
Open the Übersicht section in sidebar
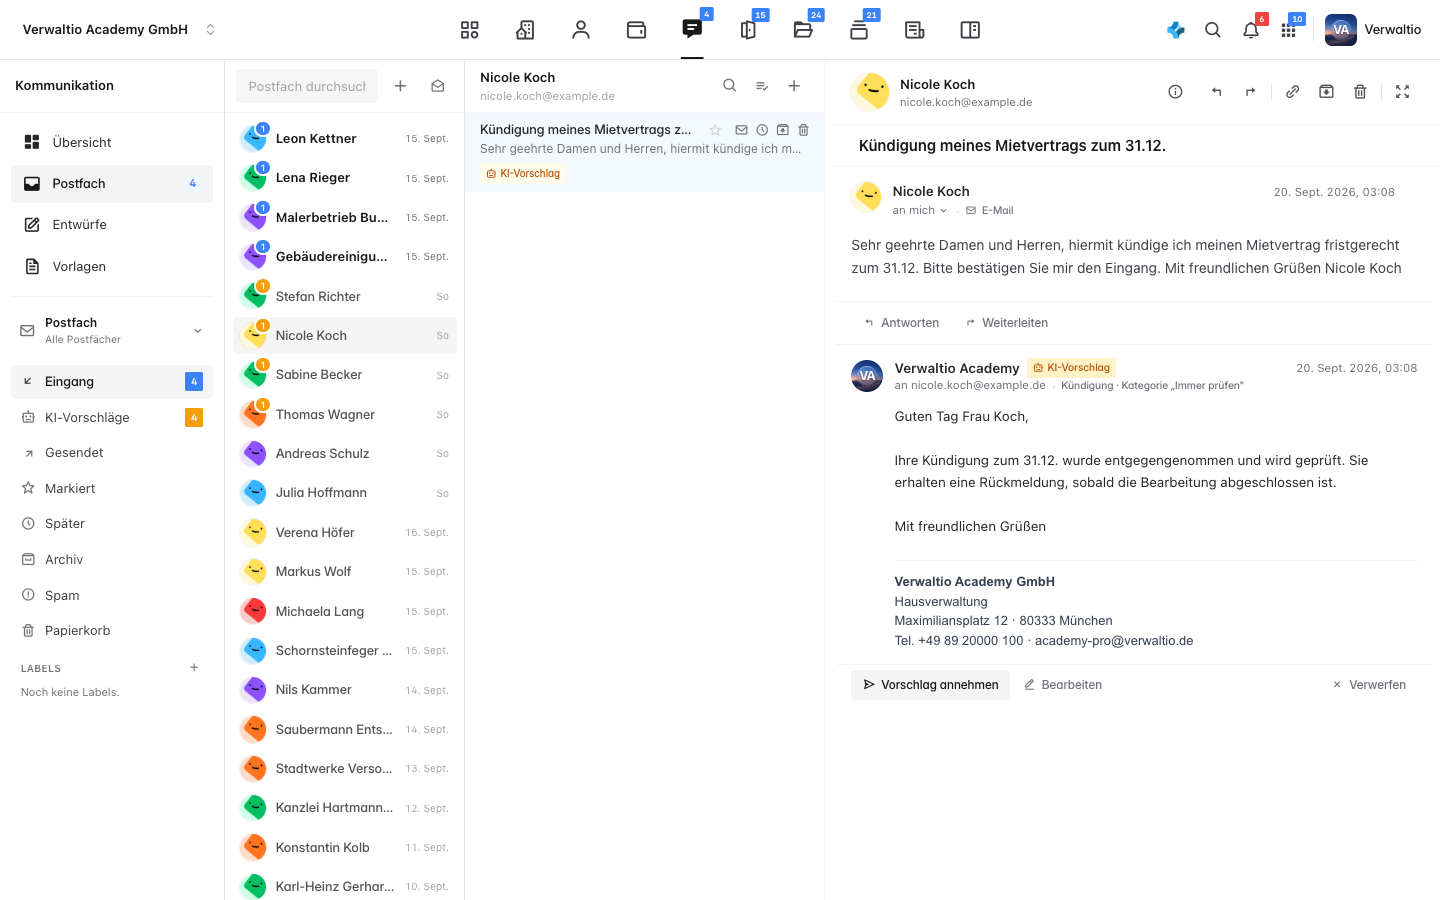point(112,142)
